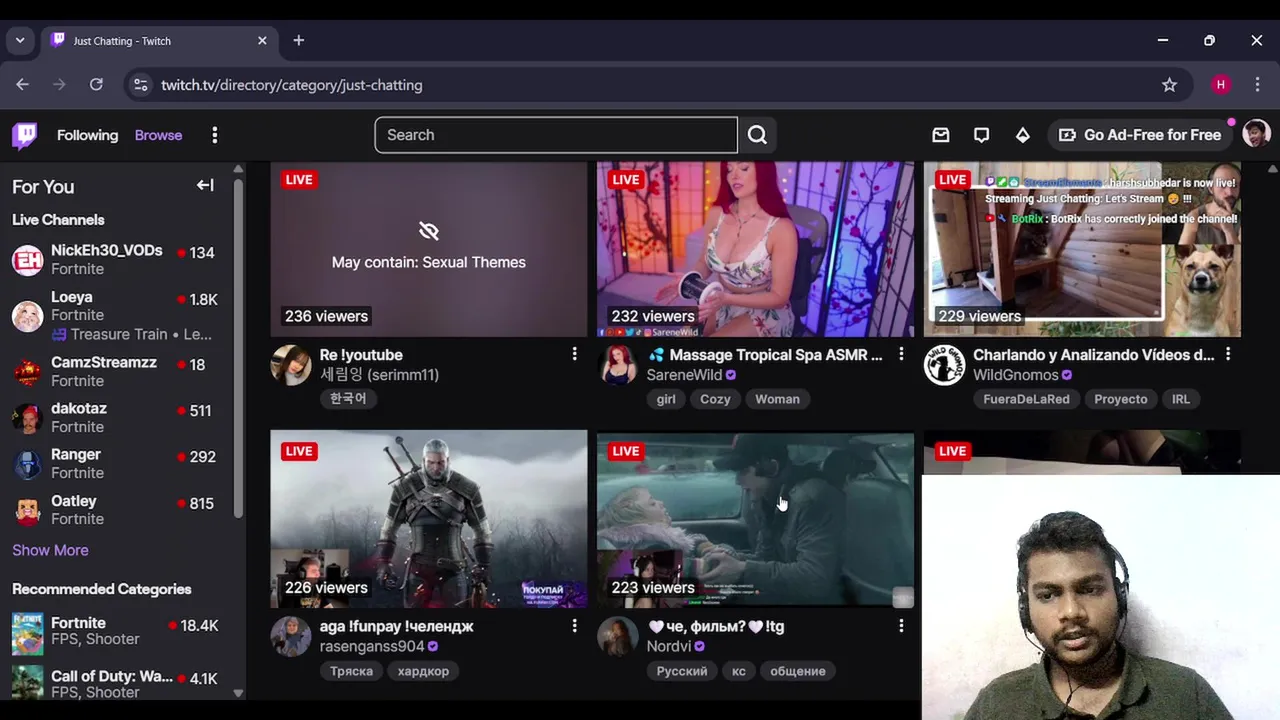1280x720 pixels.
Task: Open options for Nordvi stream
Action: [x=901, y=626]
